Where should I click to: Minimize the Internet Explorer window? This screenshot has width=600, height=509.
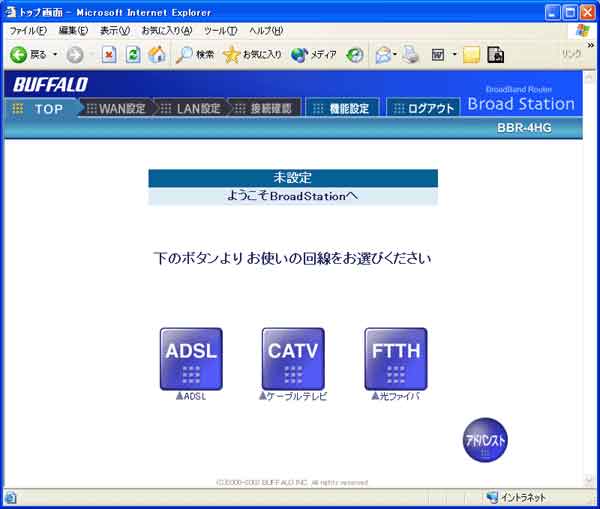(x=552, y=13)
